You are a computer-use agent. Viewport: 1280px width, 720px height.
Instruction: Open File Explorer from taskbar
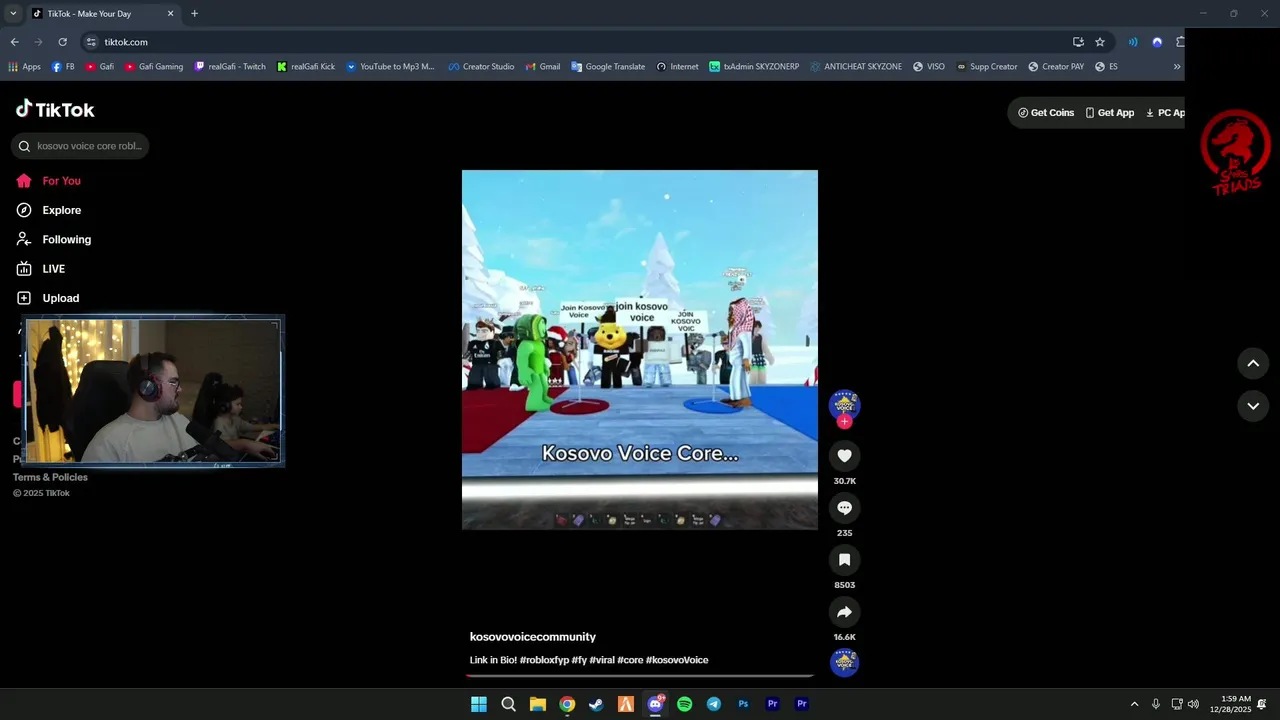coord(537,704)
